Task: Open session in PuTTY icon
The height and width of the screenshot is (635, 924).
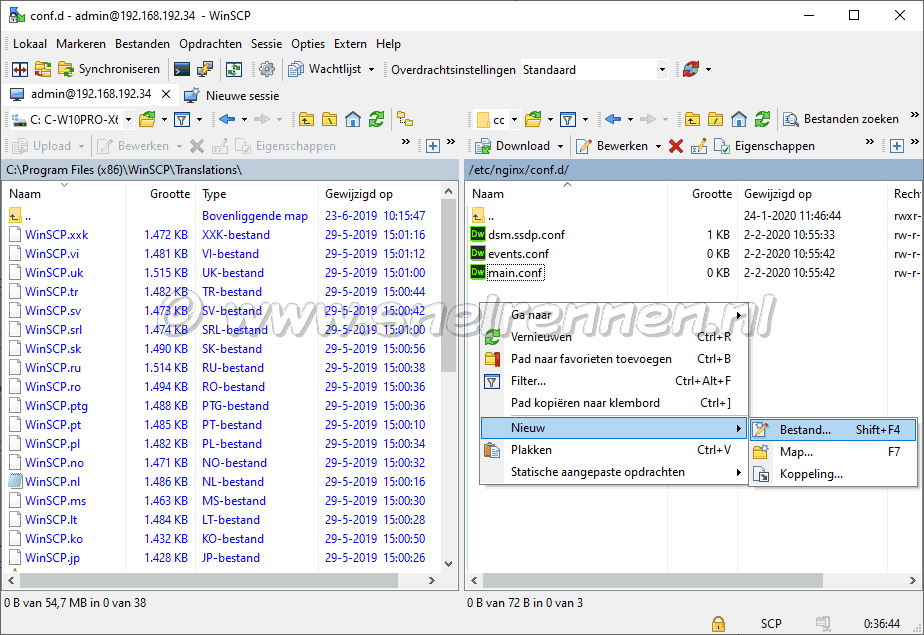Action: (204, 70)
